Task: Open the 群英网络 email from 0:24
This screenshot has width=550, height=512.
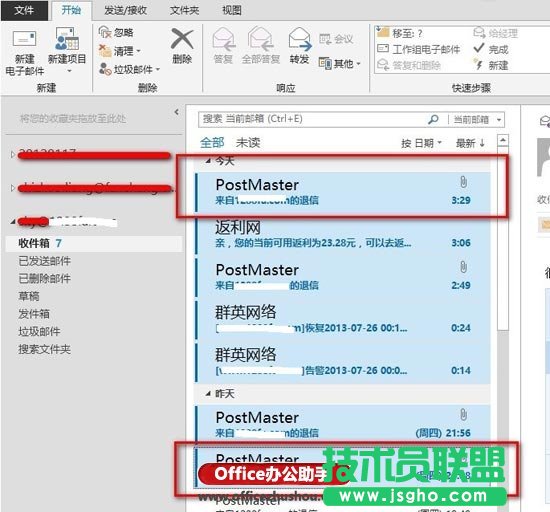Action: [x=343, y=320]
